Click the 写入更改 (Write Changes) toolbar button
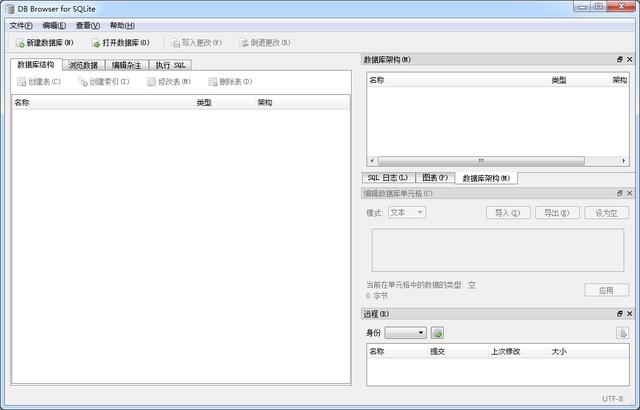Viewport: 640px width, 410px height. [x=196, y=43]
